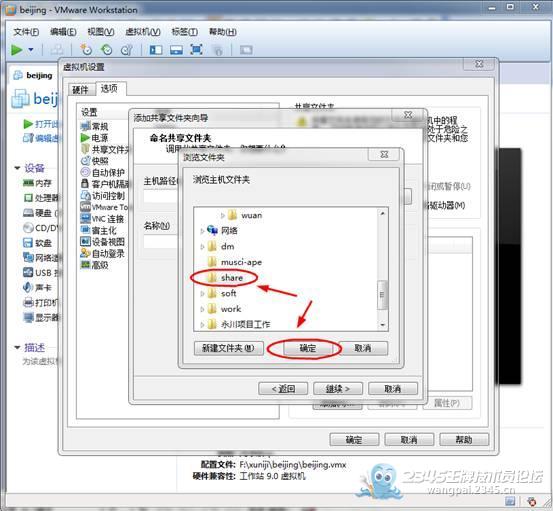Select 快照 in settings list
The height and width of the screenshot is (511, 553).
[x=95, y=161]
